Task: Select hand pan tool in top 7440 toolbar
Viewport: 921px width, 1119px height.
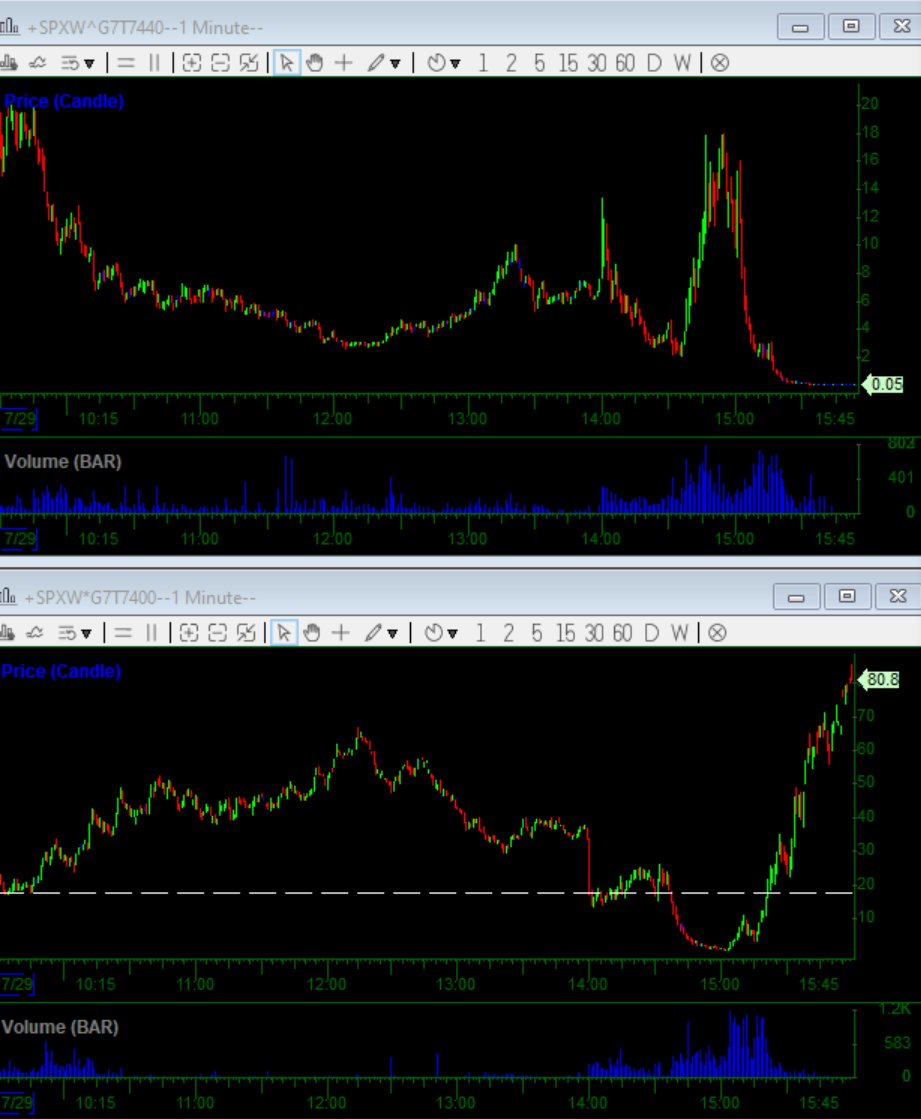Action: 315,63
